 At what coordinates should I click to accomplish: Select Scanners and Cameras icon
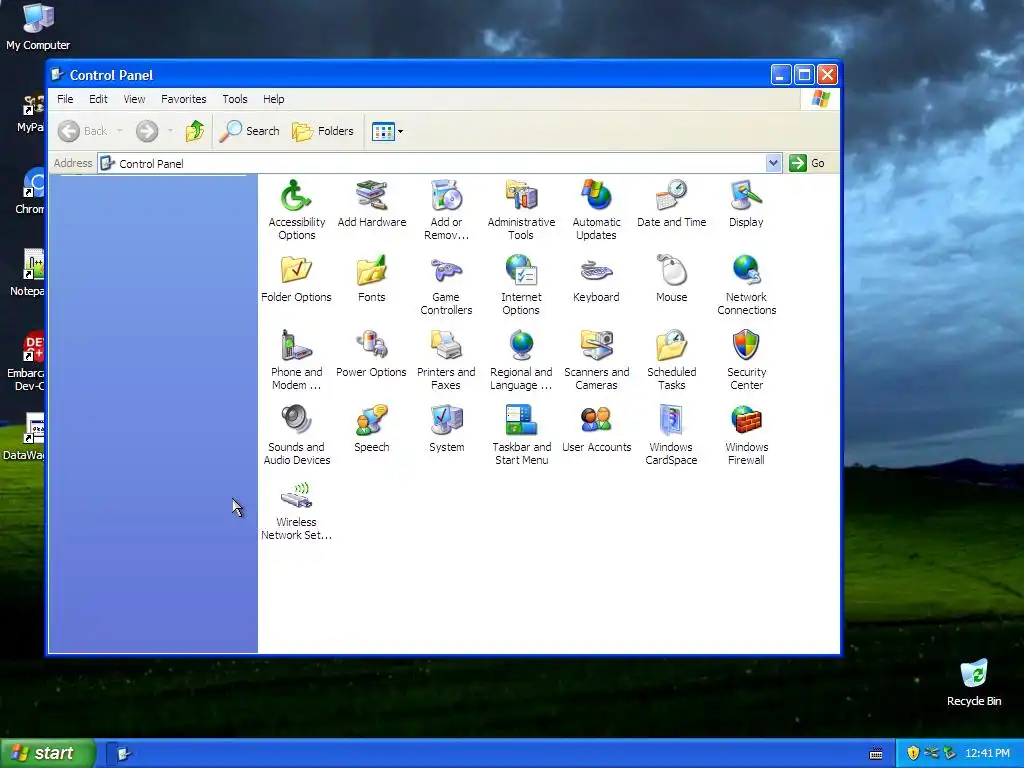point(596,360)
